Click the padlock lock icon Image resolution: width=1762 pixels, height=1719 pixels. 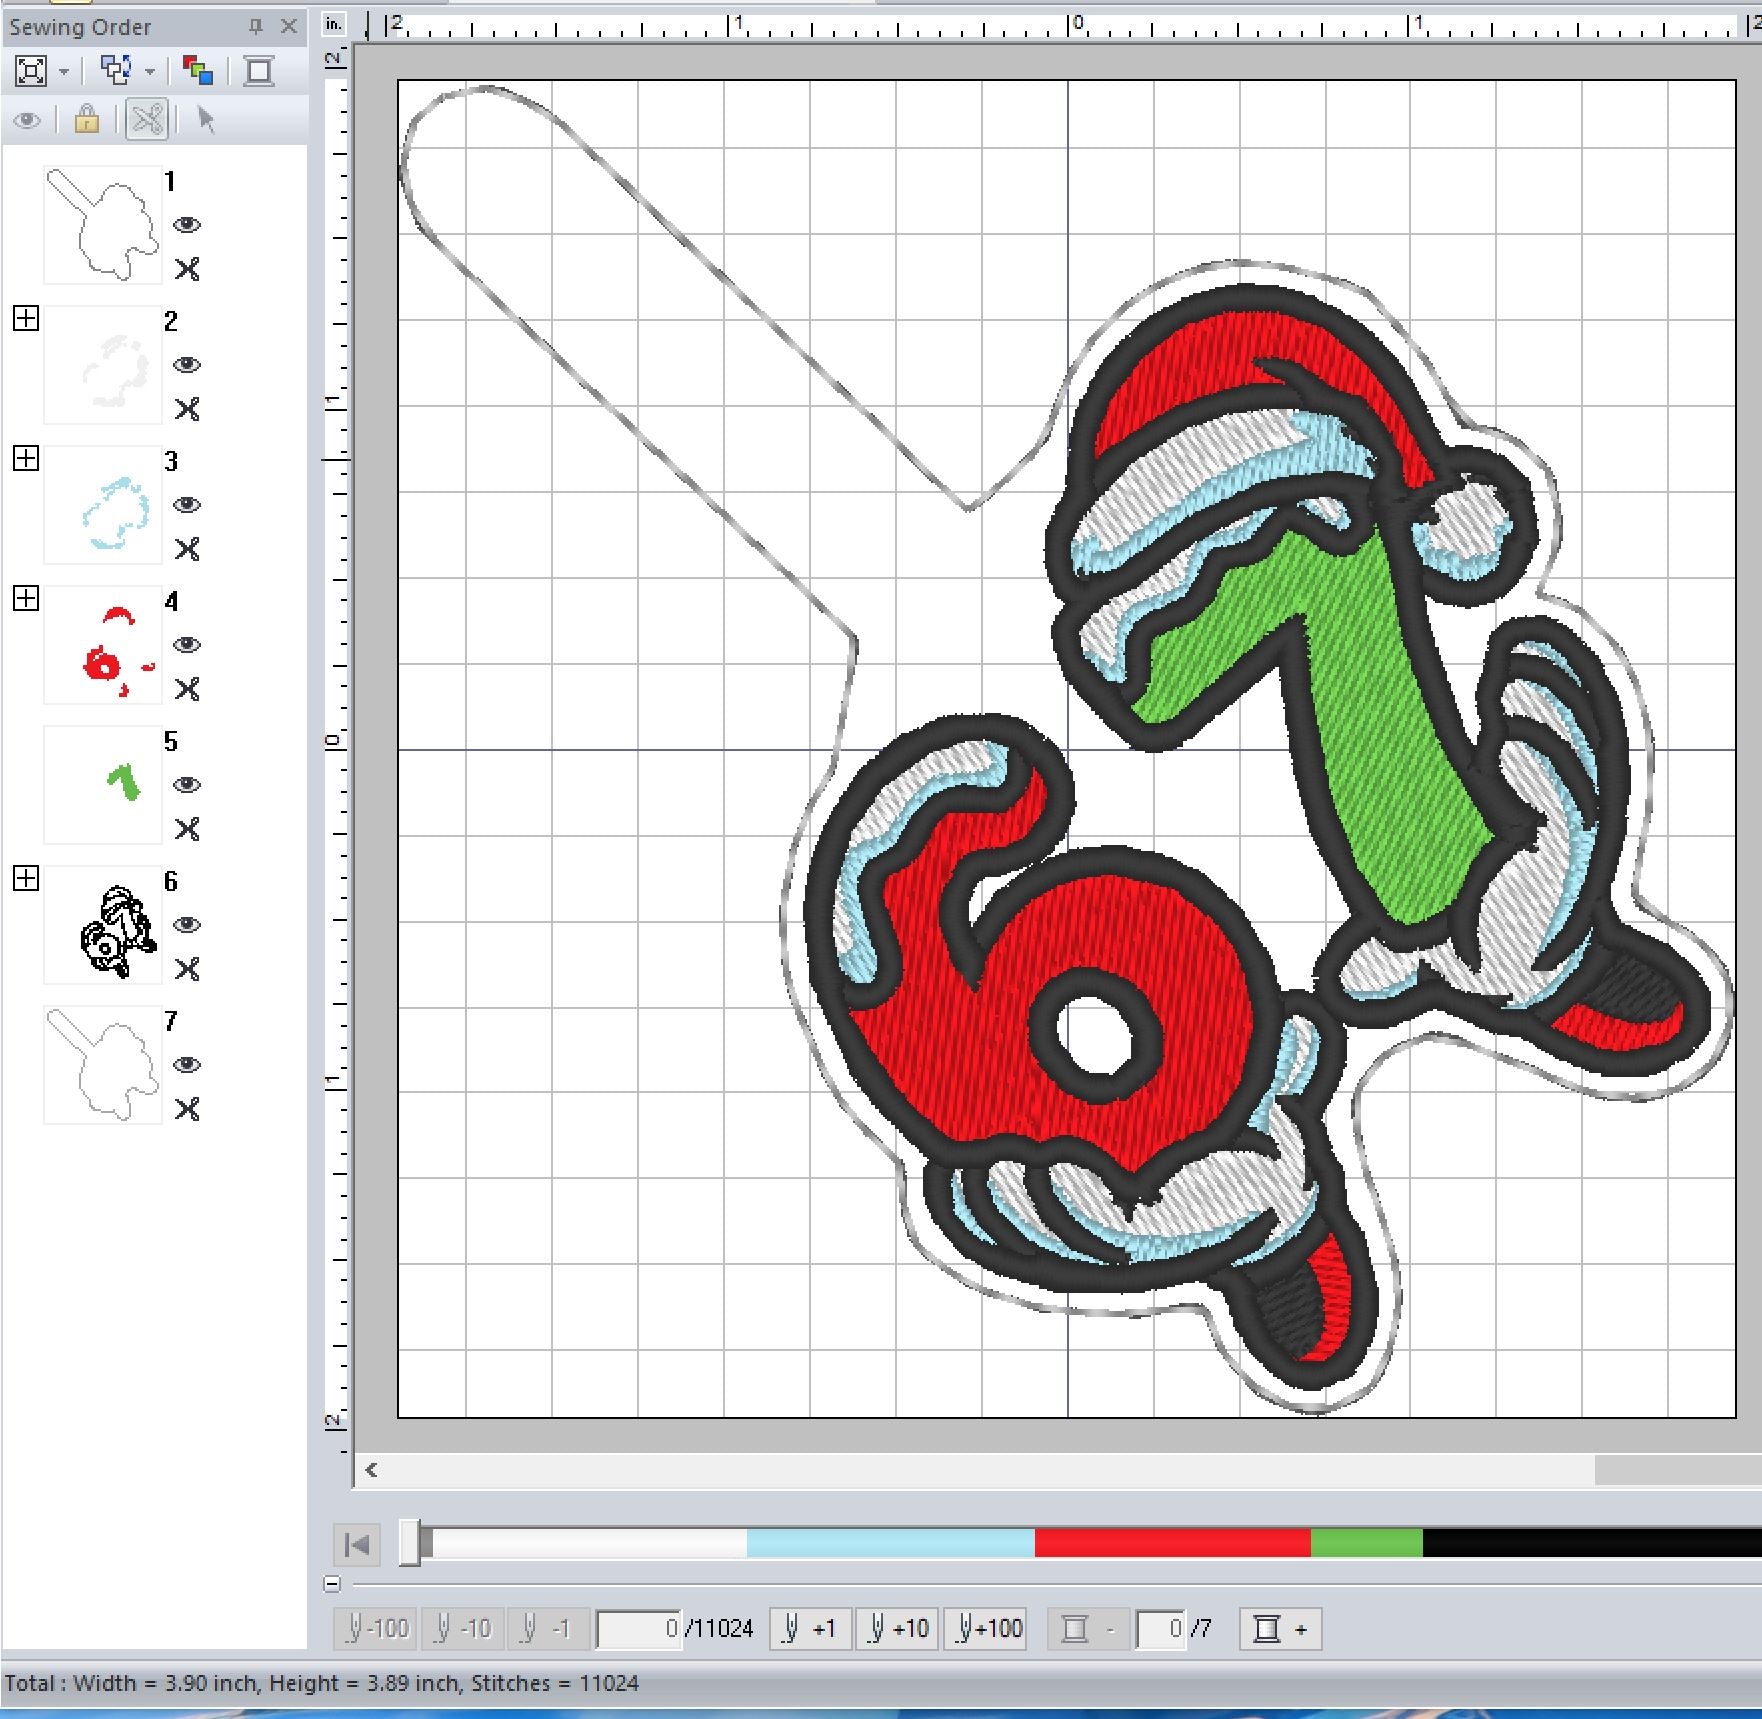[x=87, y=120]
